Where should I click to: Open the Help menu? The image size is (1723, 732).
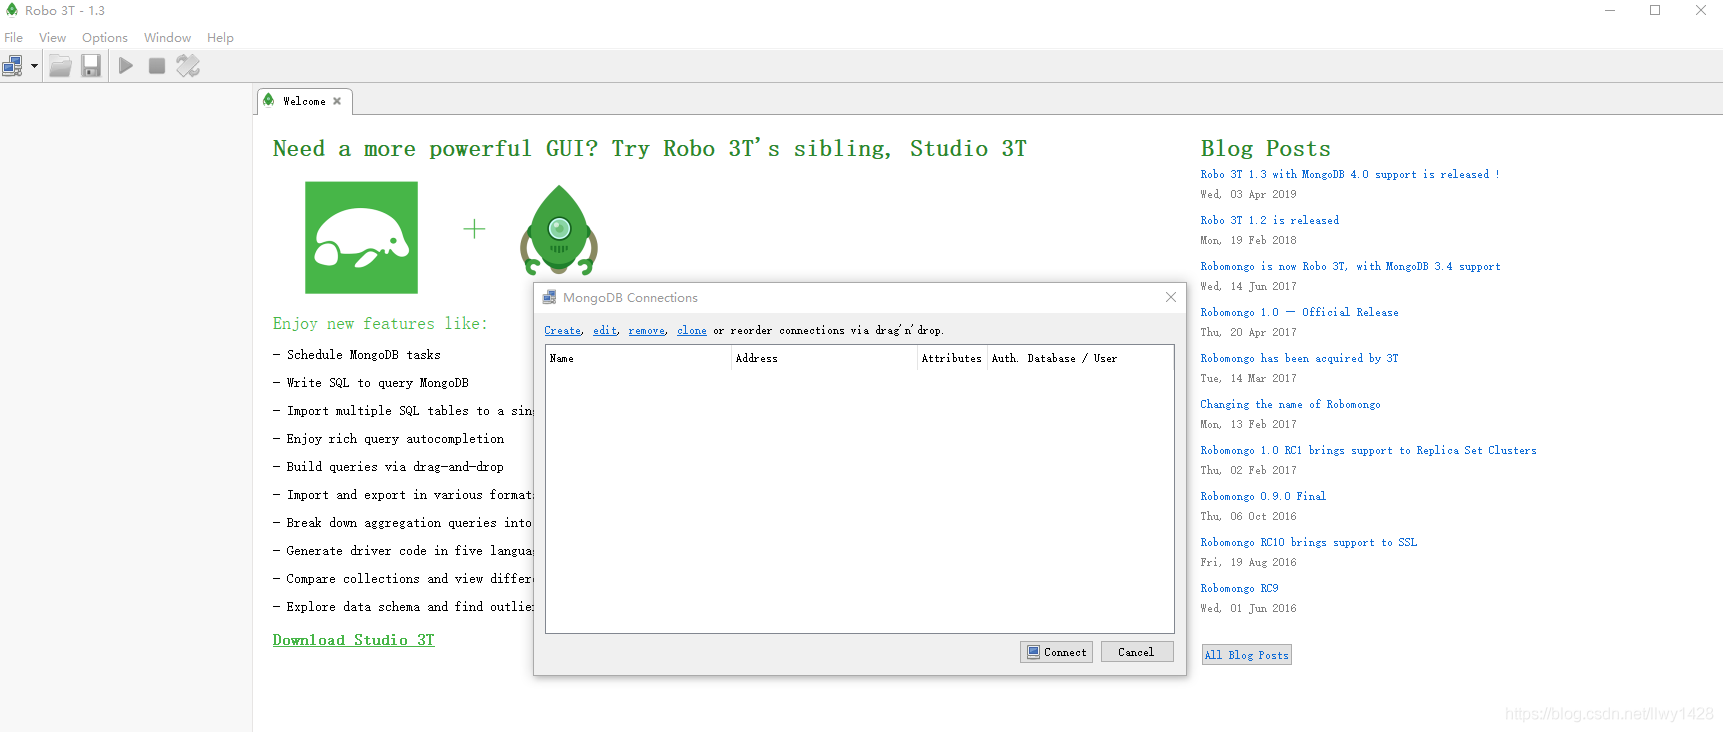(x=220, y=38)
